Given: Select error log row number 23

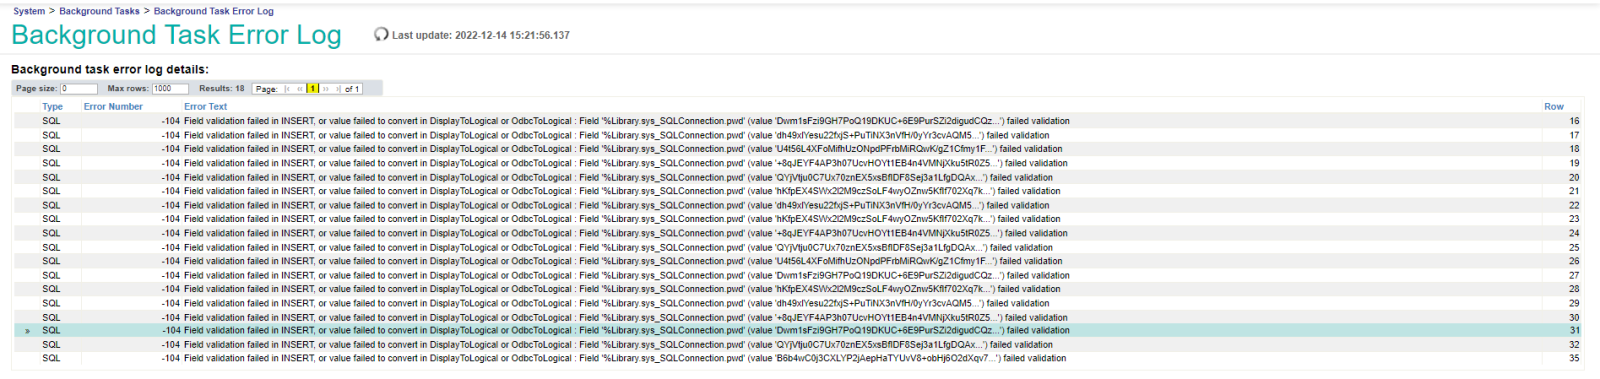Looking at the screenshot, I should click(798, 219).
